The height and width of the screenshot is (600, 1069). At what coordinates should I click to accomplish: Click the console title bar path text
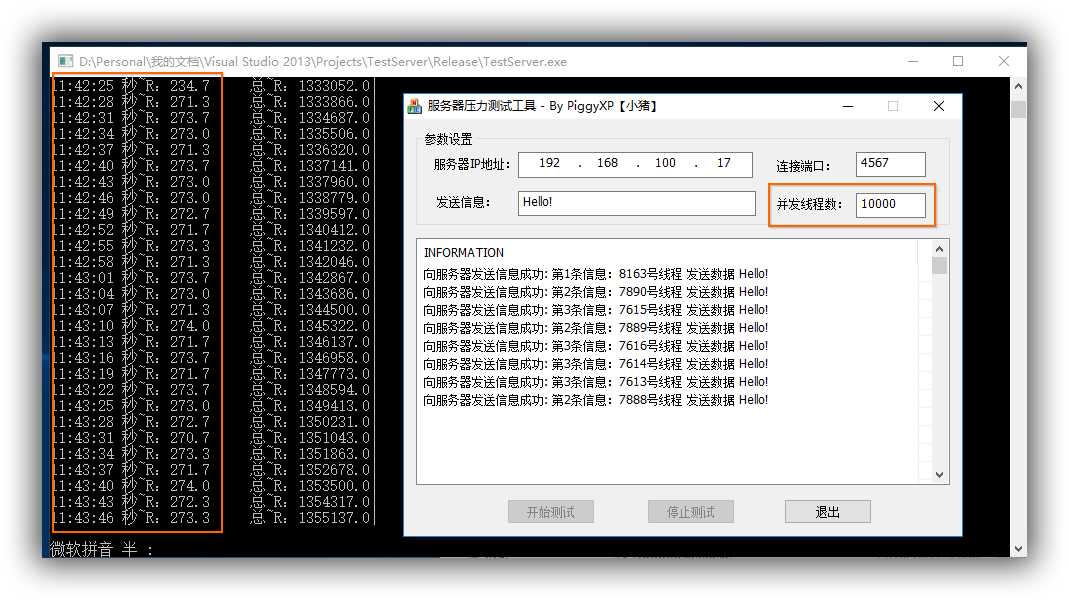[323, 61]
